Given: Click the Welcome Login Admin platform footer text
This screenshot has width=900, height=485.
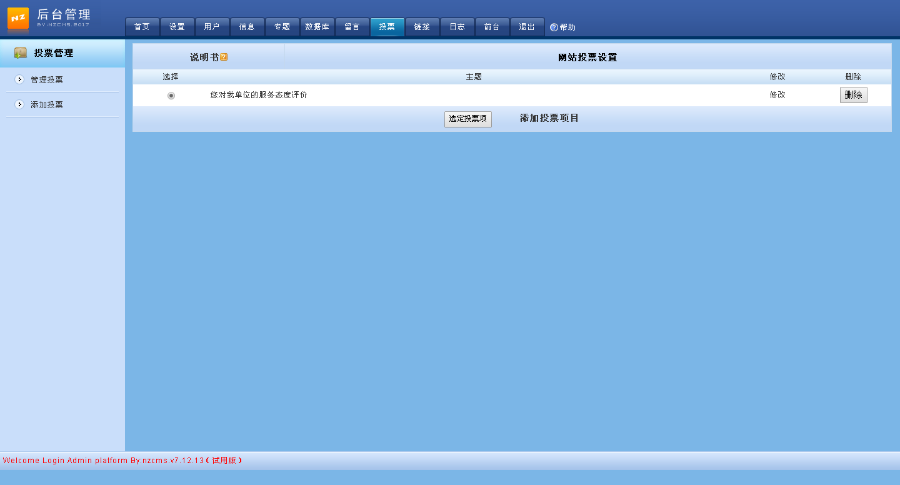Looking at the screenshot, I should [122, 460].
